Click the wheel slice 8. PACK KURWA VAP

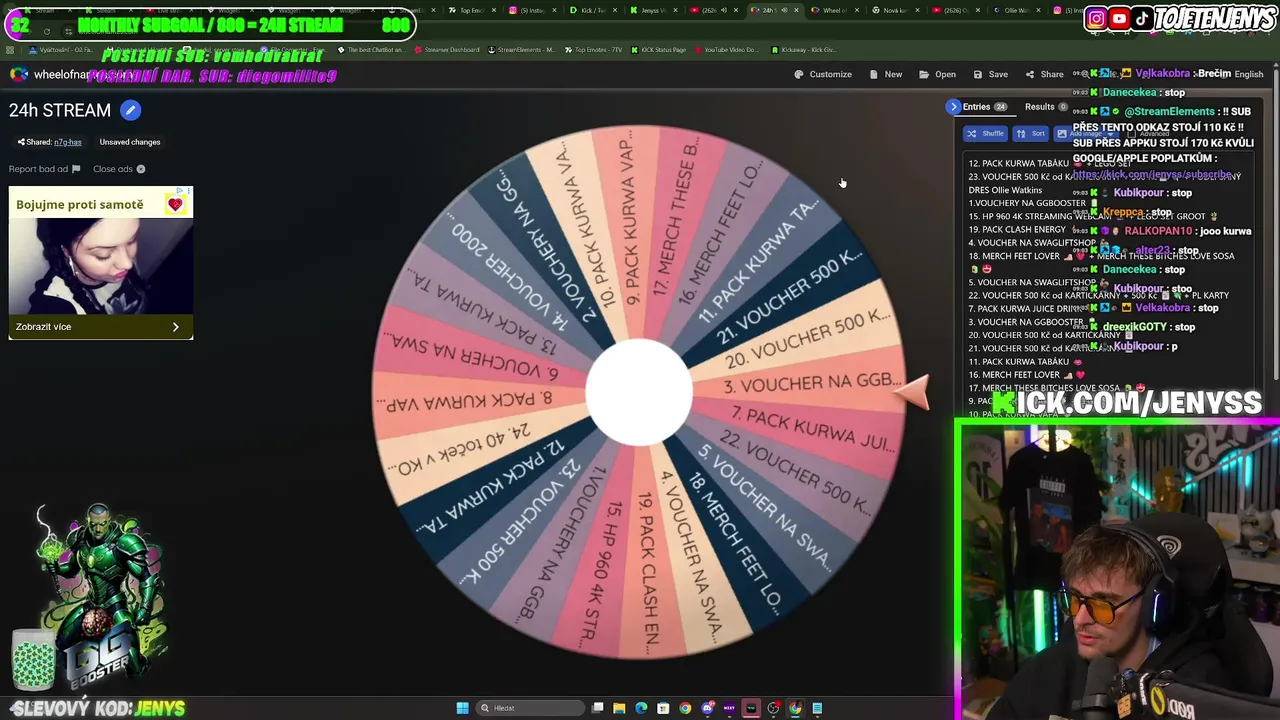(465, 401)
